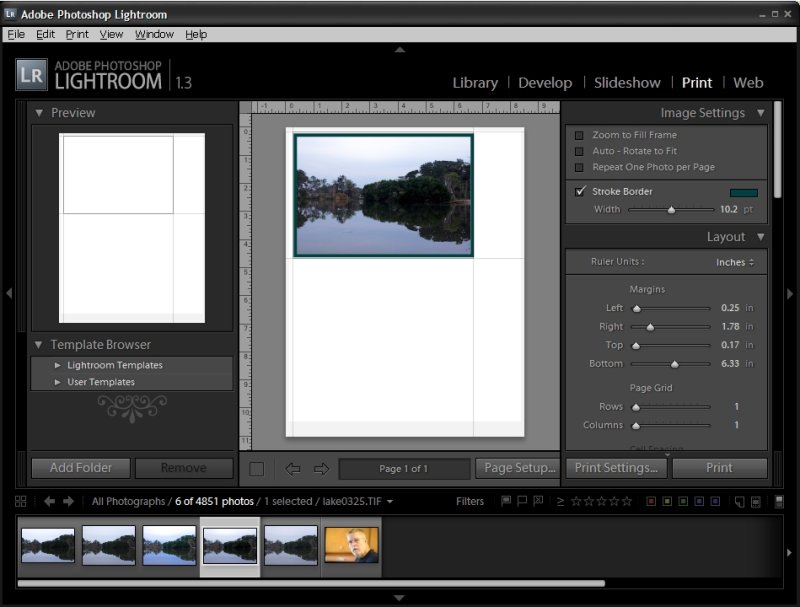800x607 pixels.
Task: Open the lake0325.TIF source dropdown arrow
Action: (390, 501)
